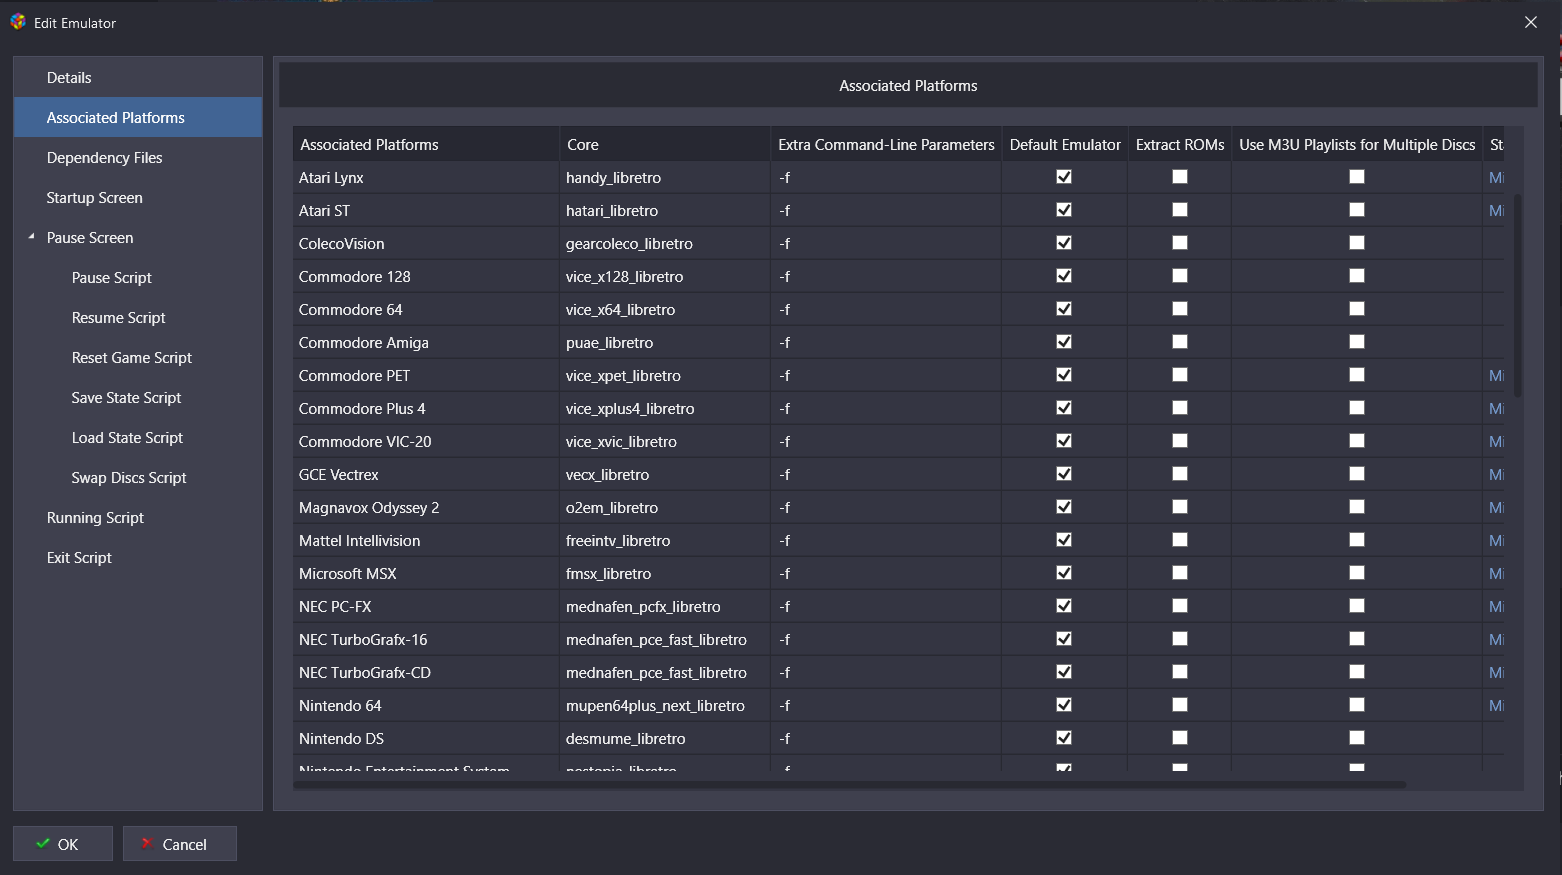
Task: Enable M3U Playlists for ColecoVision
Action: coord(1357,243)
